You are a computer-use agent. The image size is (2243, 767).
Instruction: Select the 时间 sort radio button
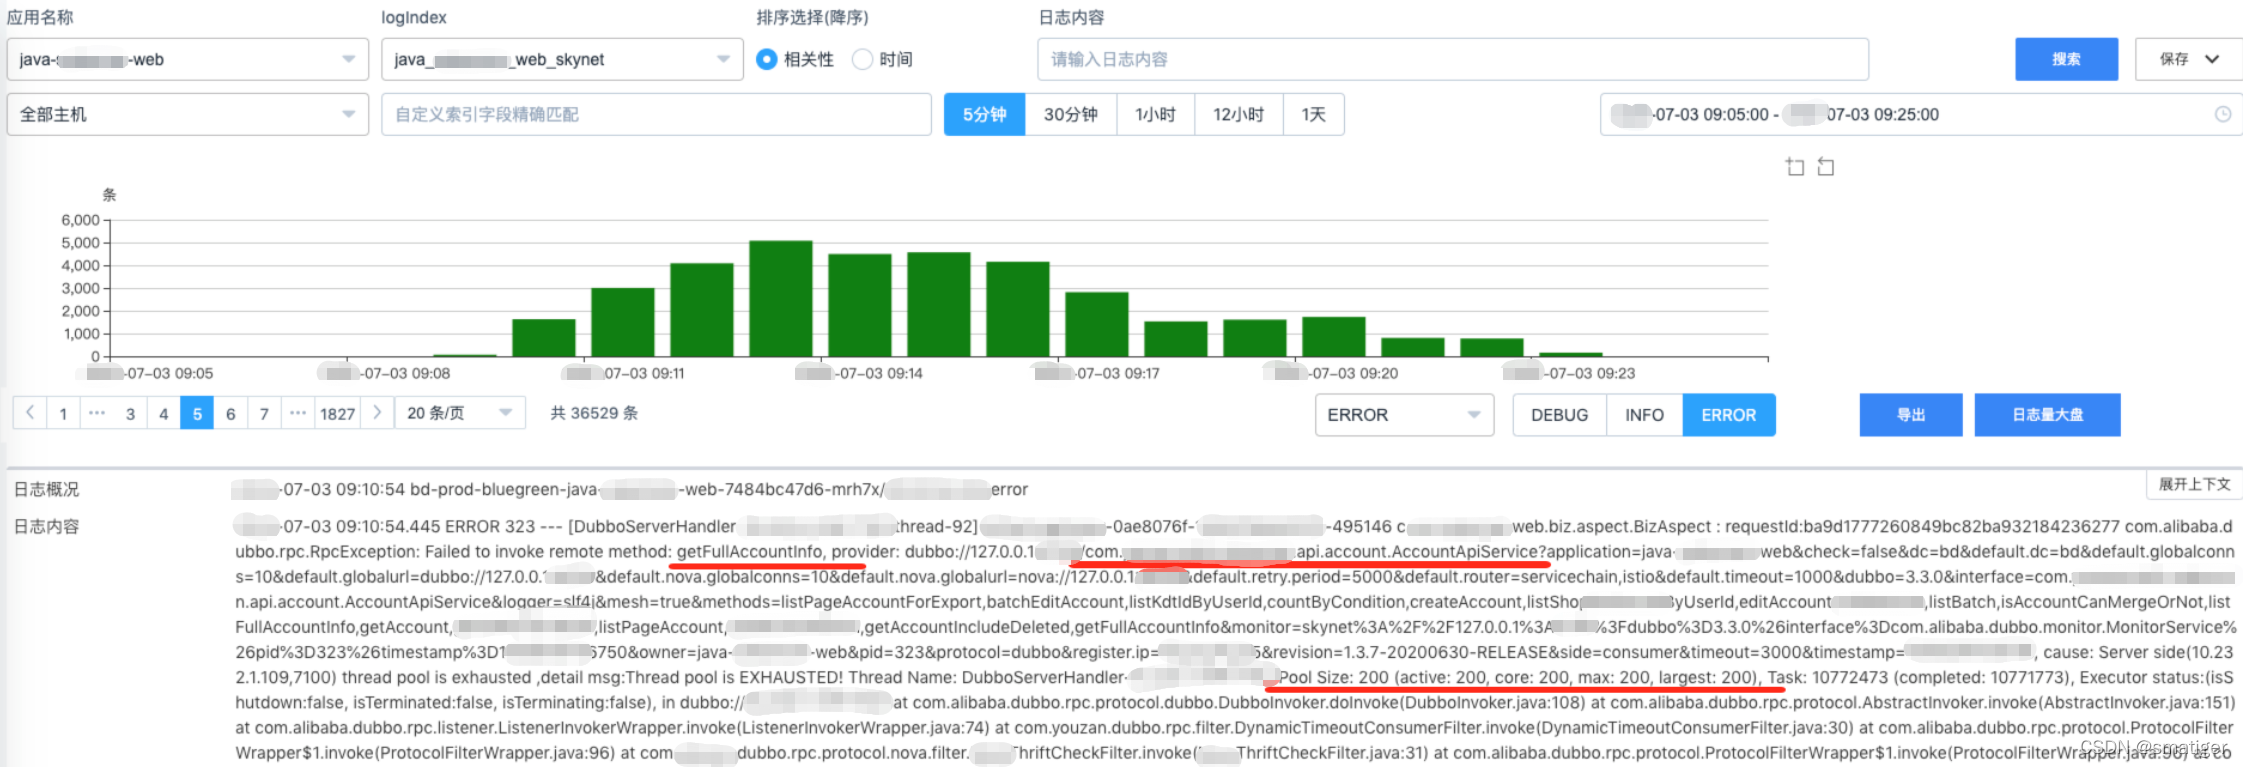[x=862, y=59]
